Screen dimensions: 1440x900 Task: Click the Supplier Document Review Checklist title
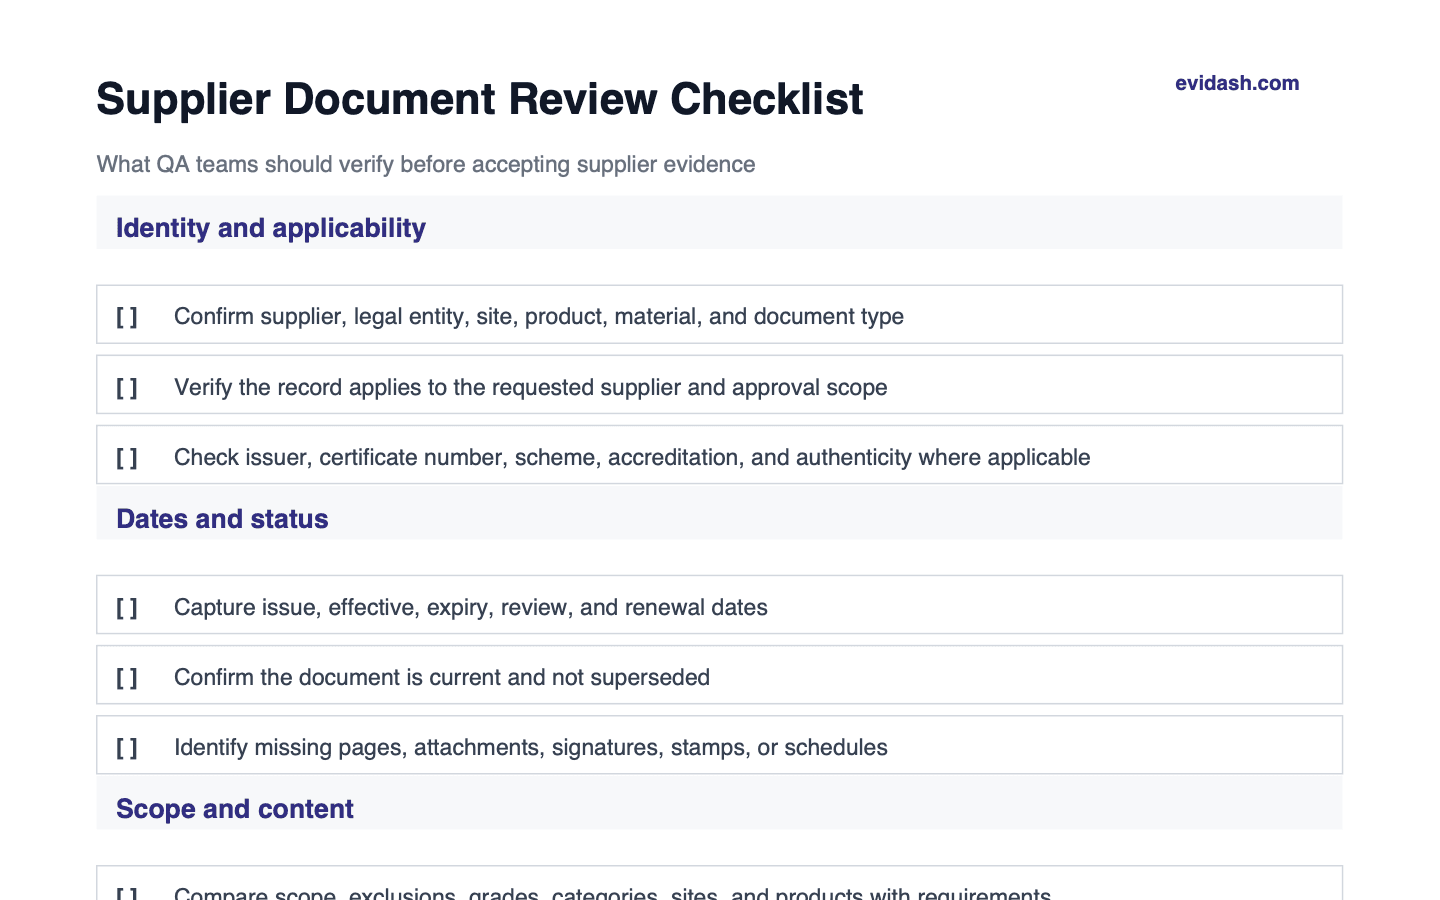(480, 99)
